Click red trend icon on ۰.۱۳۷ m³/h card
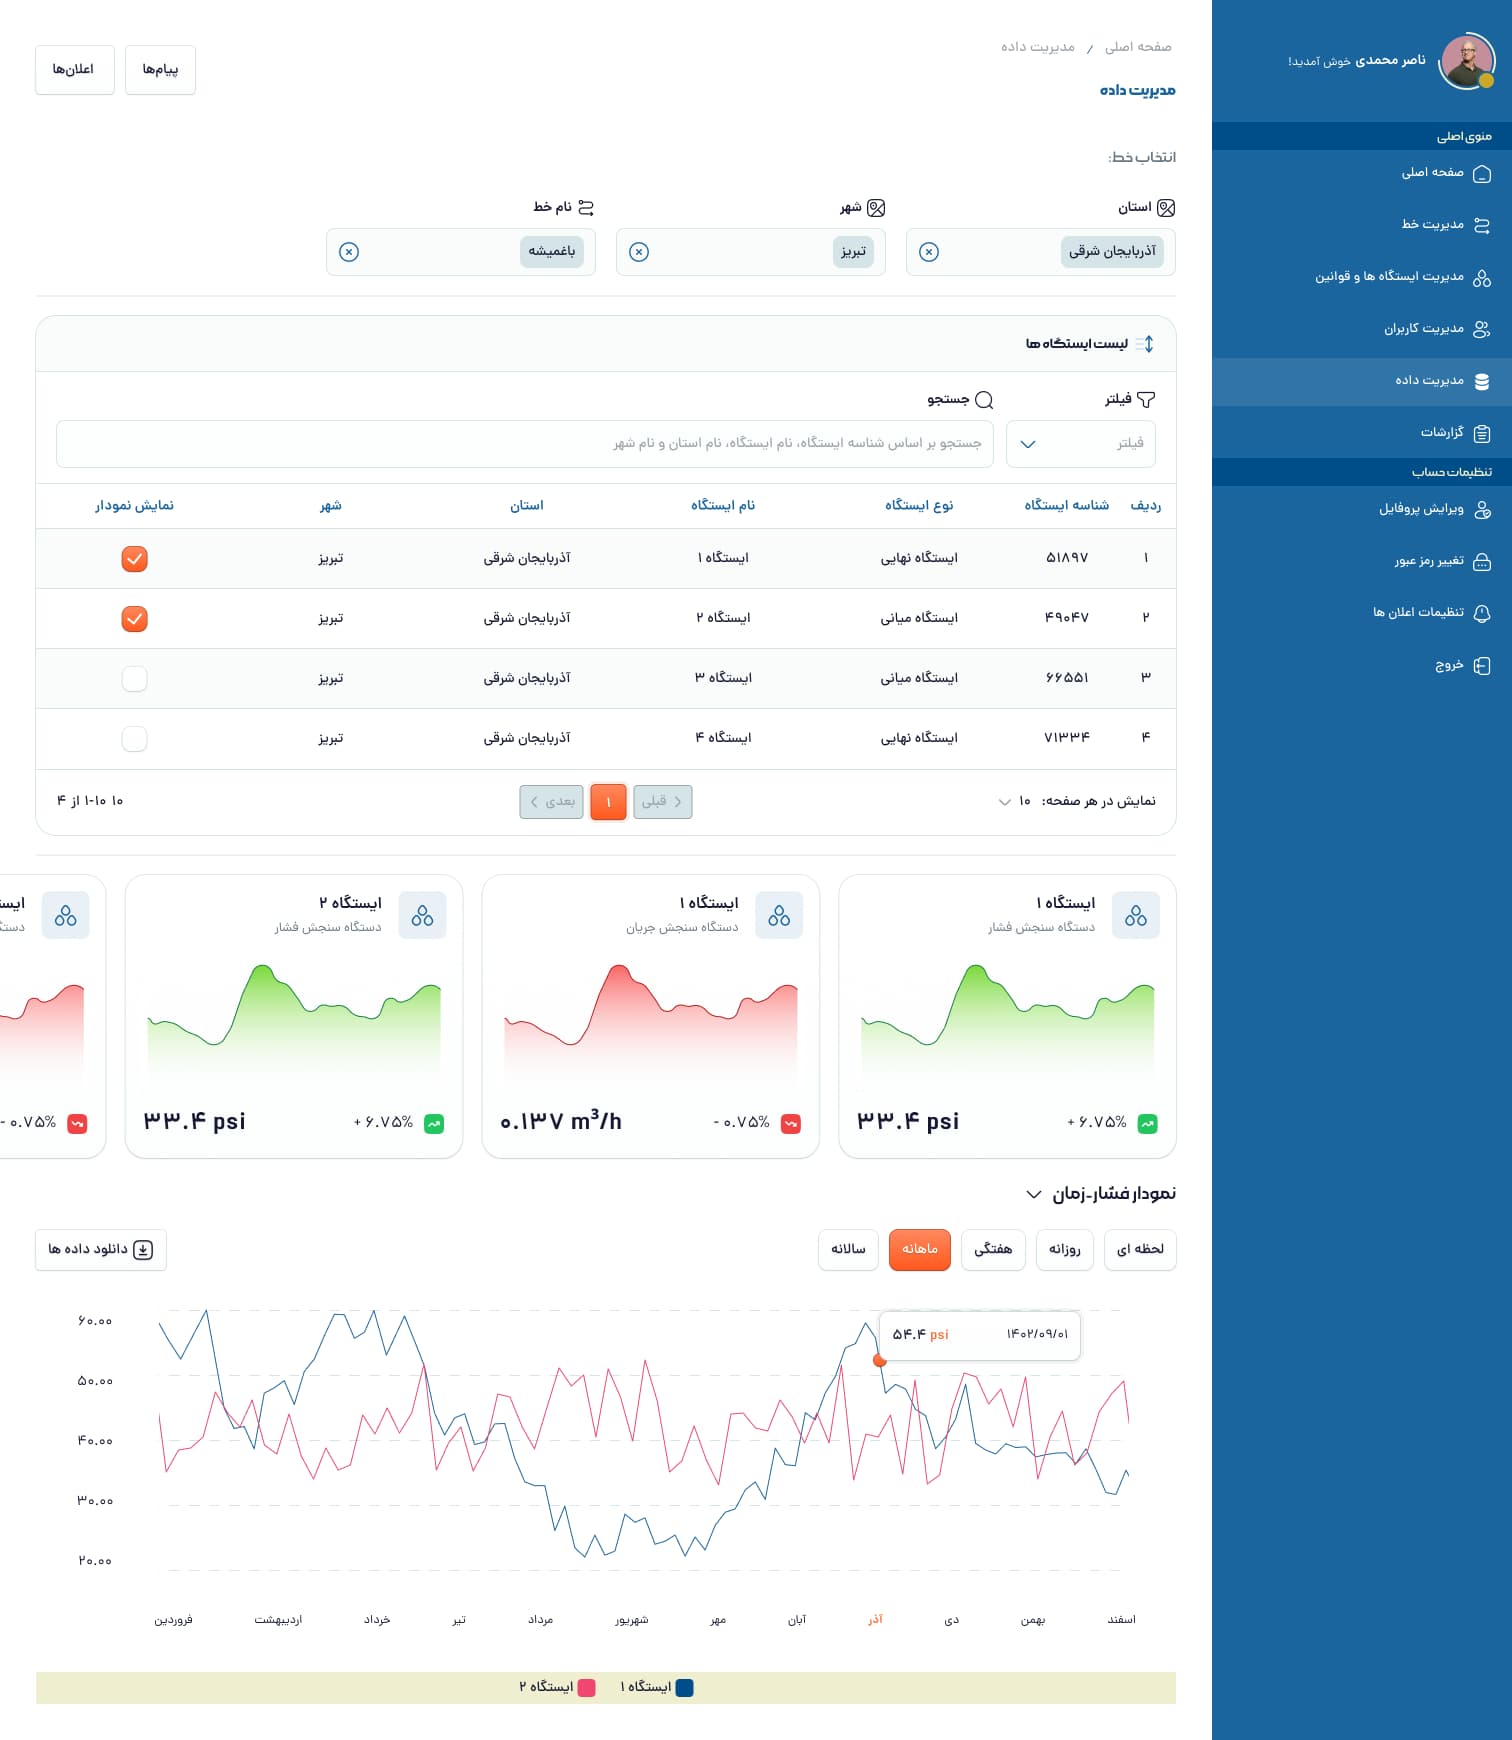 click(x=790, y=1124)
